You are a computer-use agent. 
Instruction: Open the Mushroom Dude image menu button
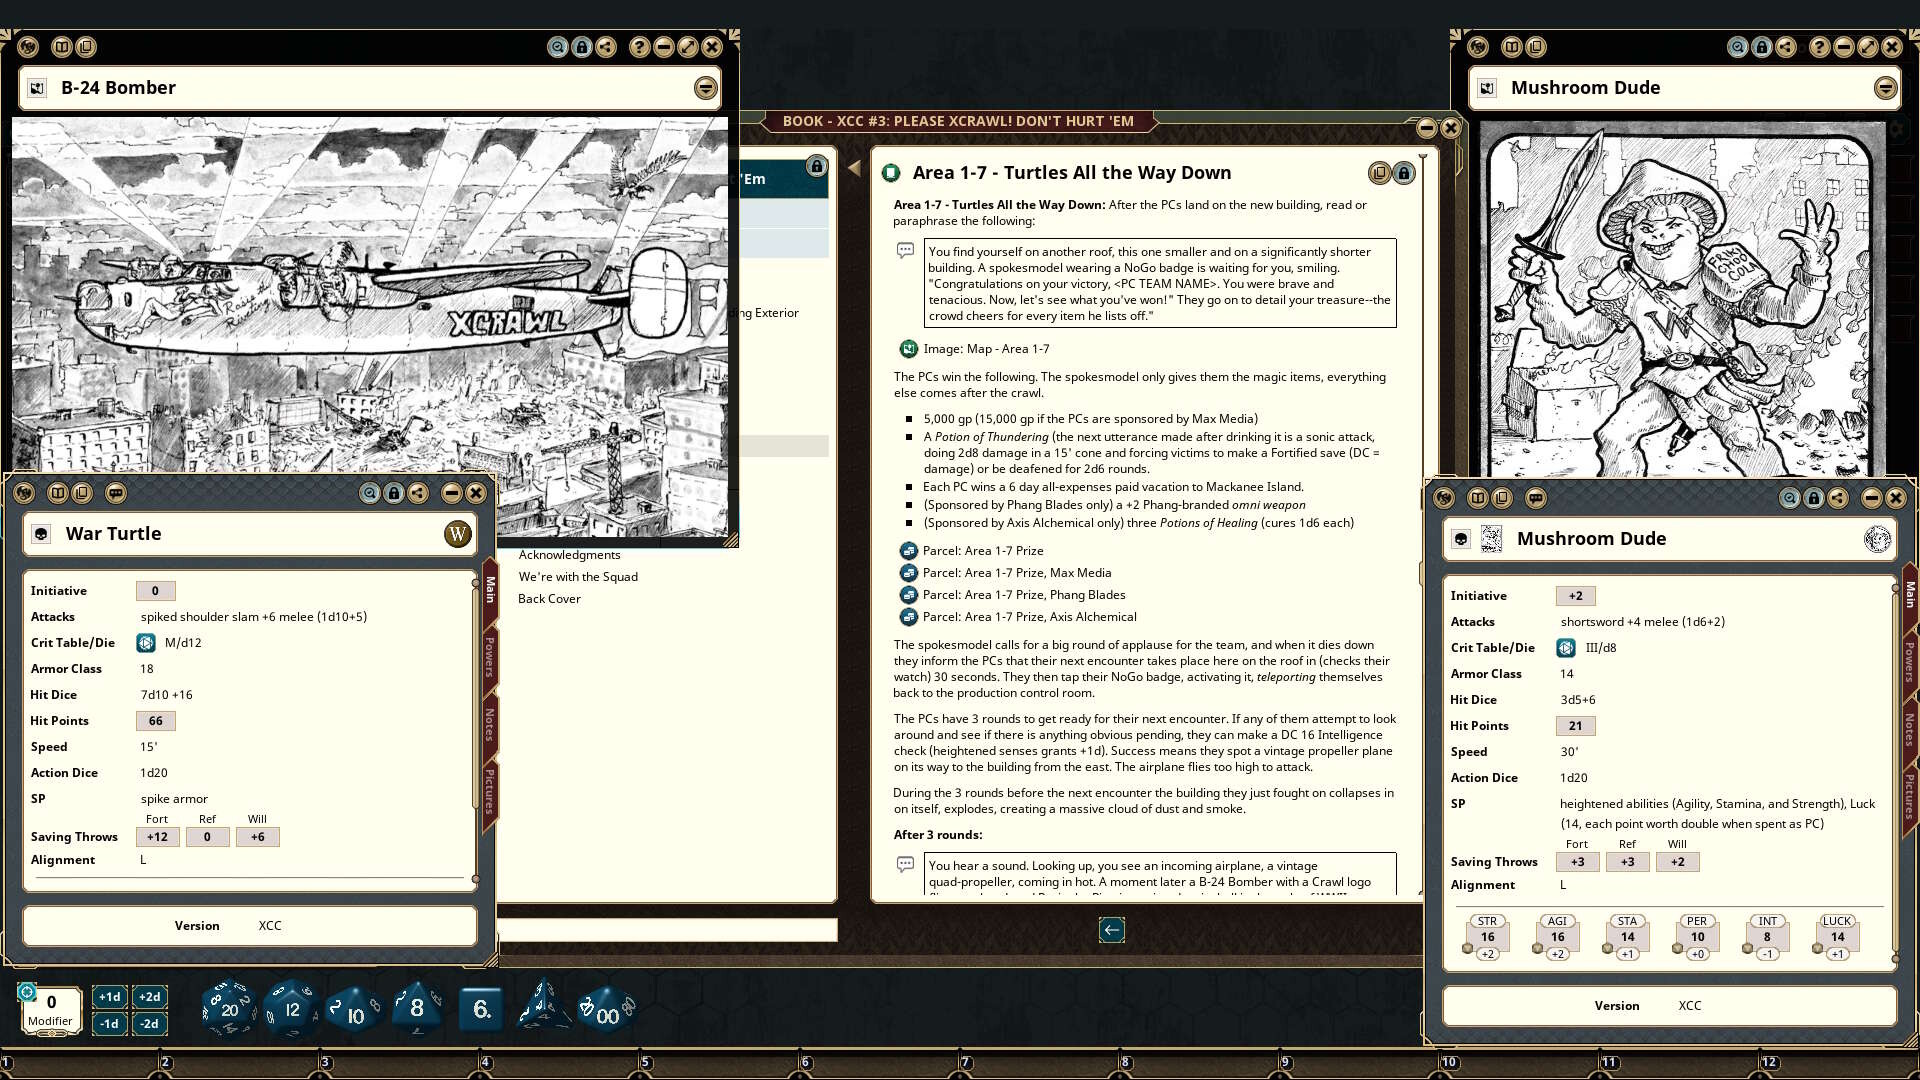coord(1885,88)
